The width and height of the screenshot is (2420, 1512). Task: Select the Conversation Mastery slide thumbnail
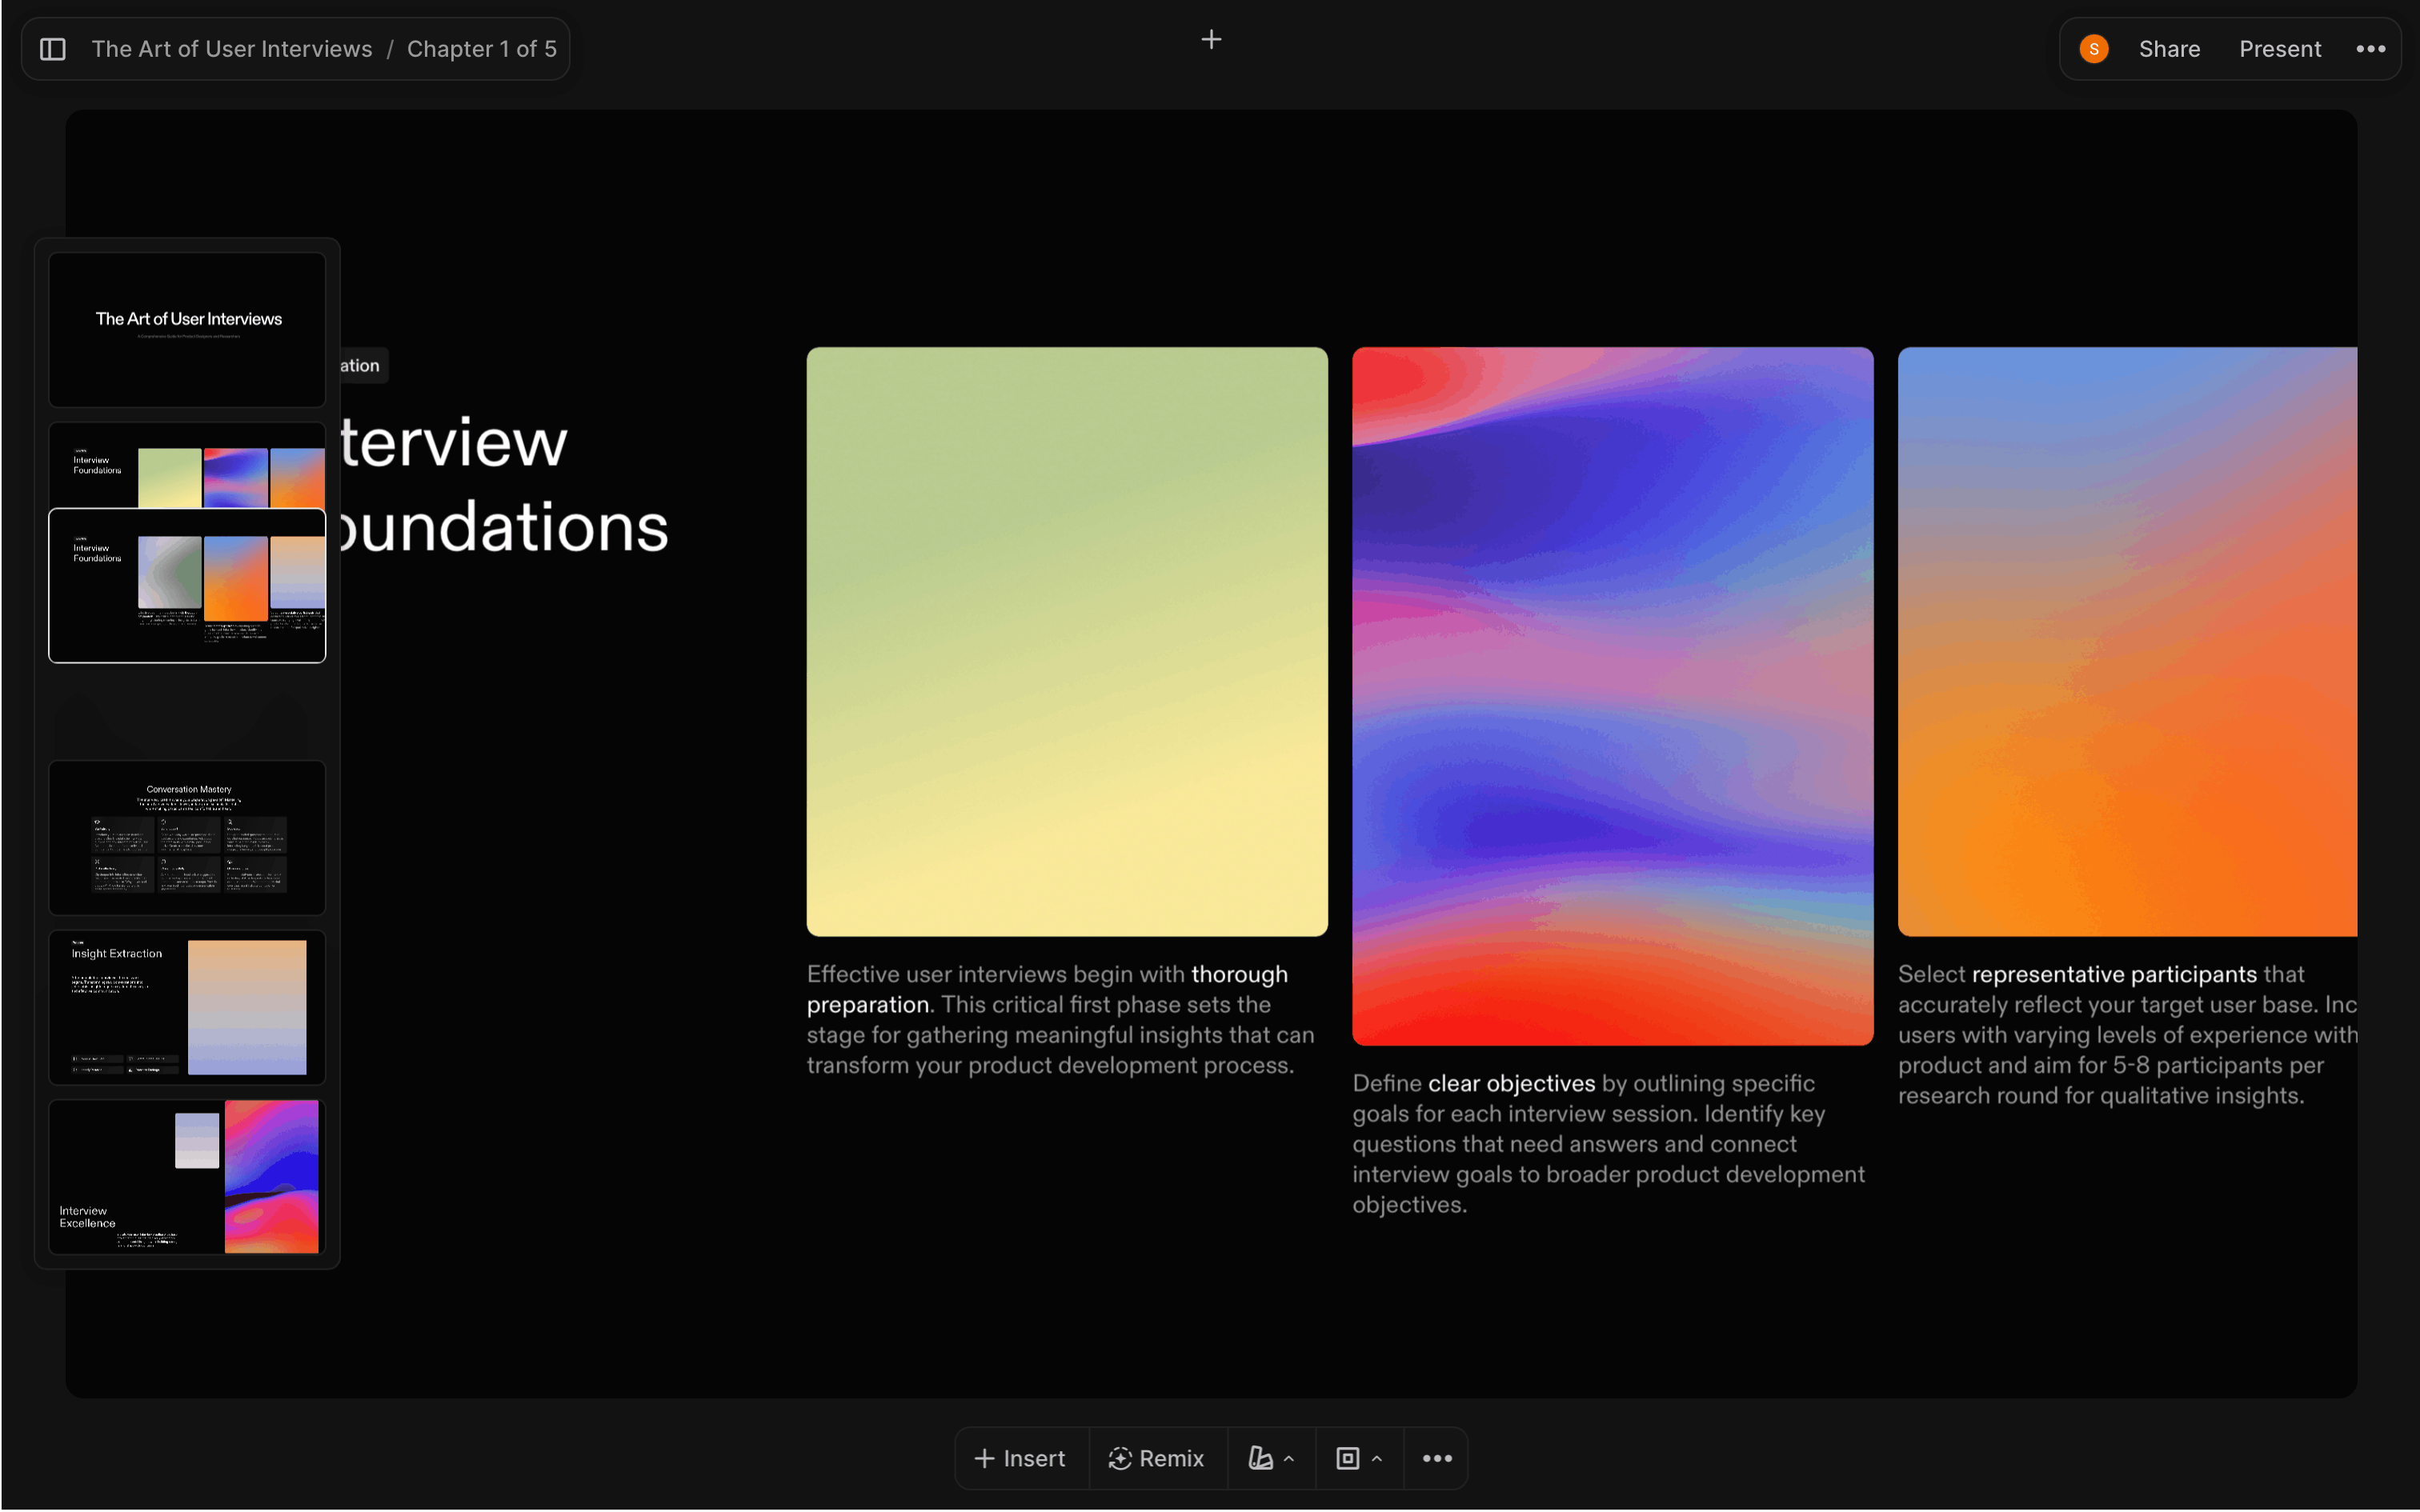coord(188,837)
